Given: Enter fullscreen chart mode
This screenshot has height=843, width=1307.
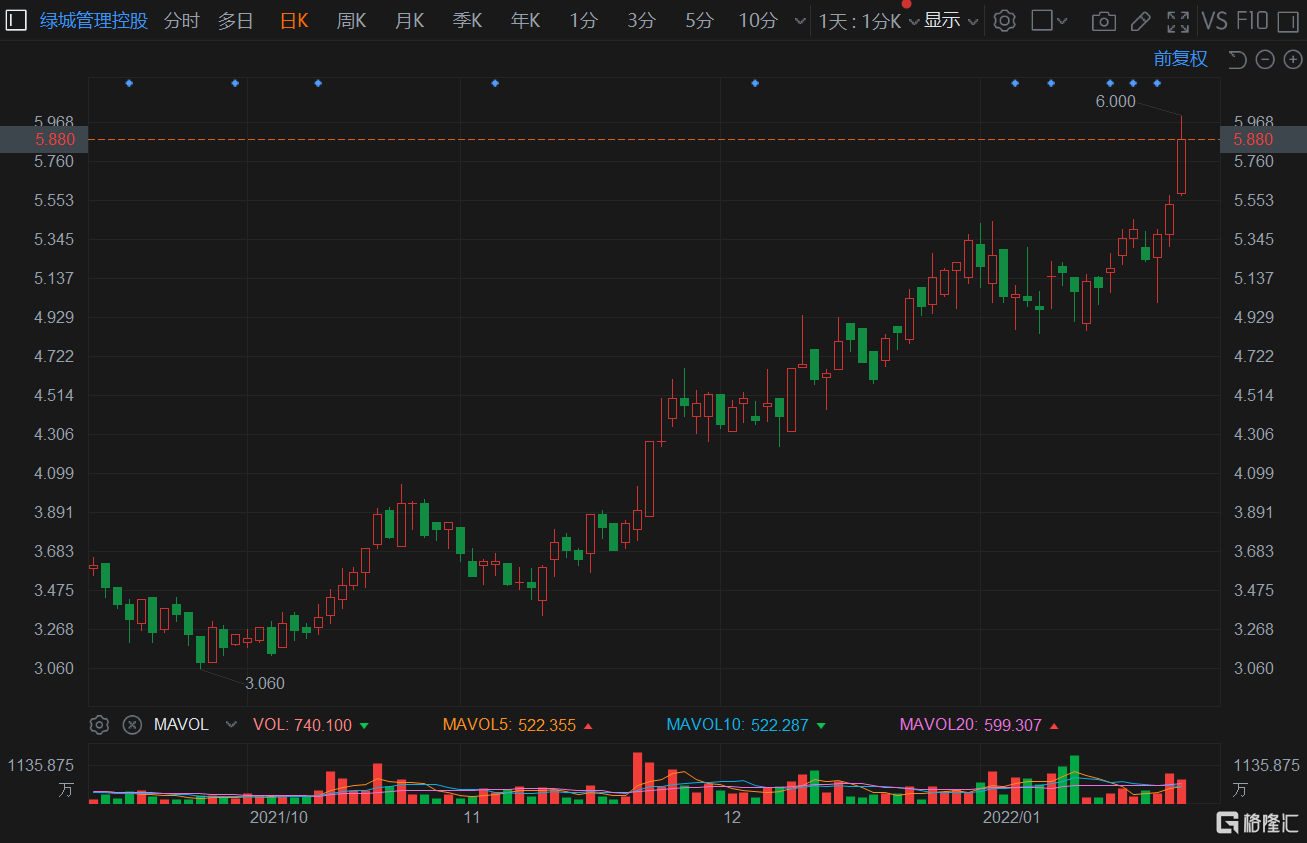Looking at the screenshot, I should tap(1178, 21).
